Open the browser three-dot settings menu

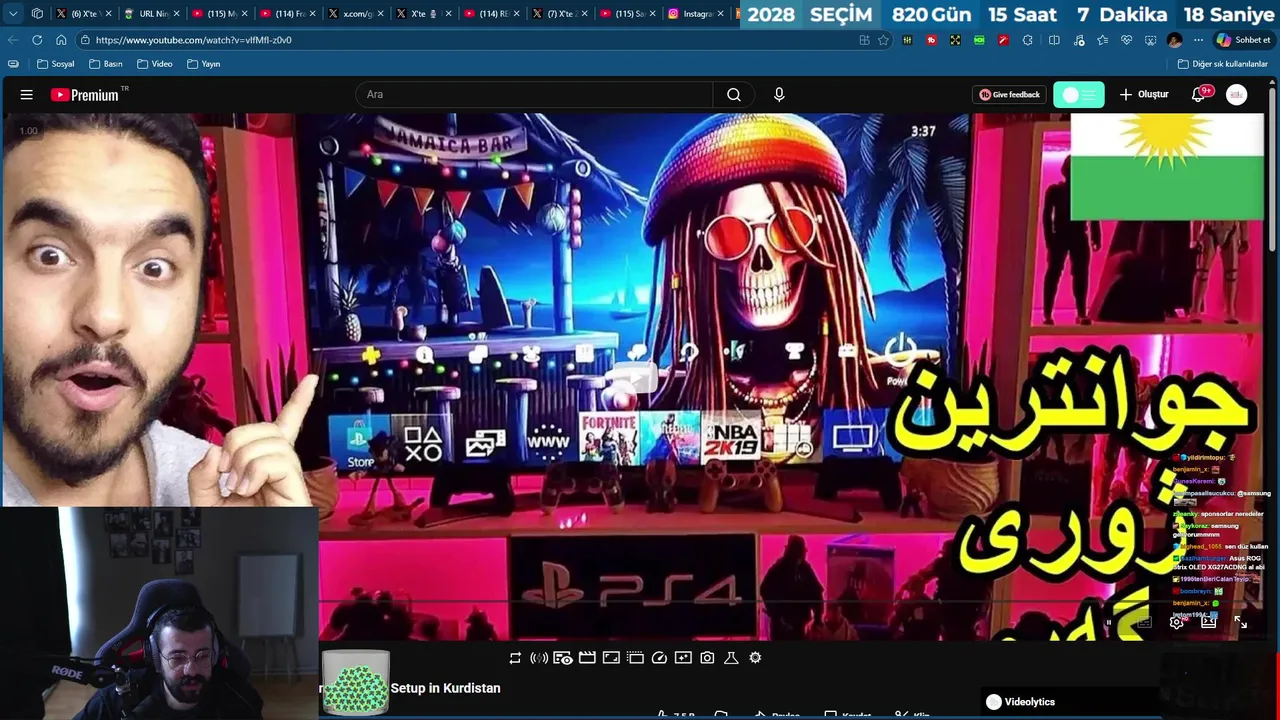1198,40
